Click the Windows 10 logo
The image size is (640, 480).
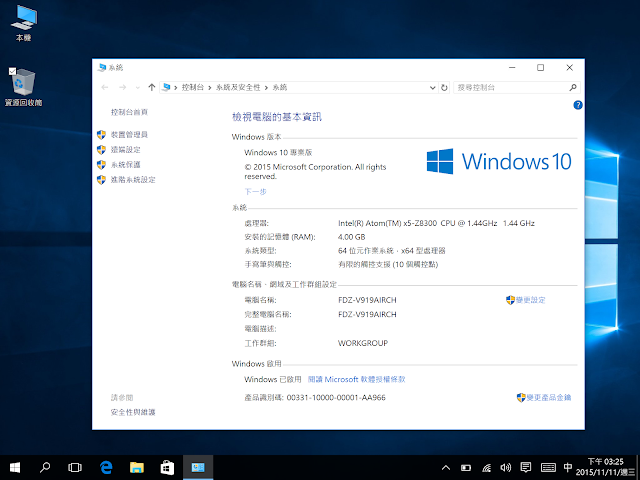[499, 161]
